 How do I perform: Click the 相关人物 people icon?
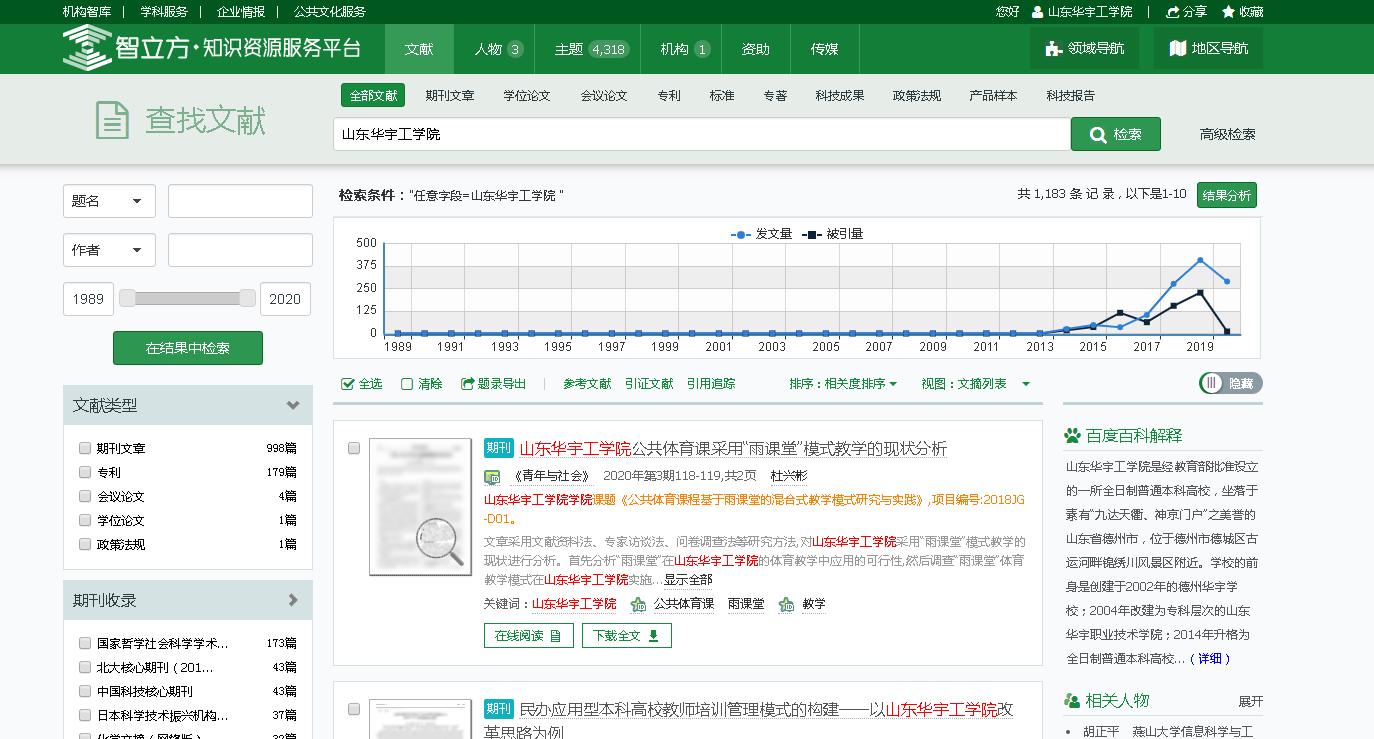[x=1073, y=701]
